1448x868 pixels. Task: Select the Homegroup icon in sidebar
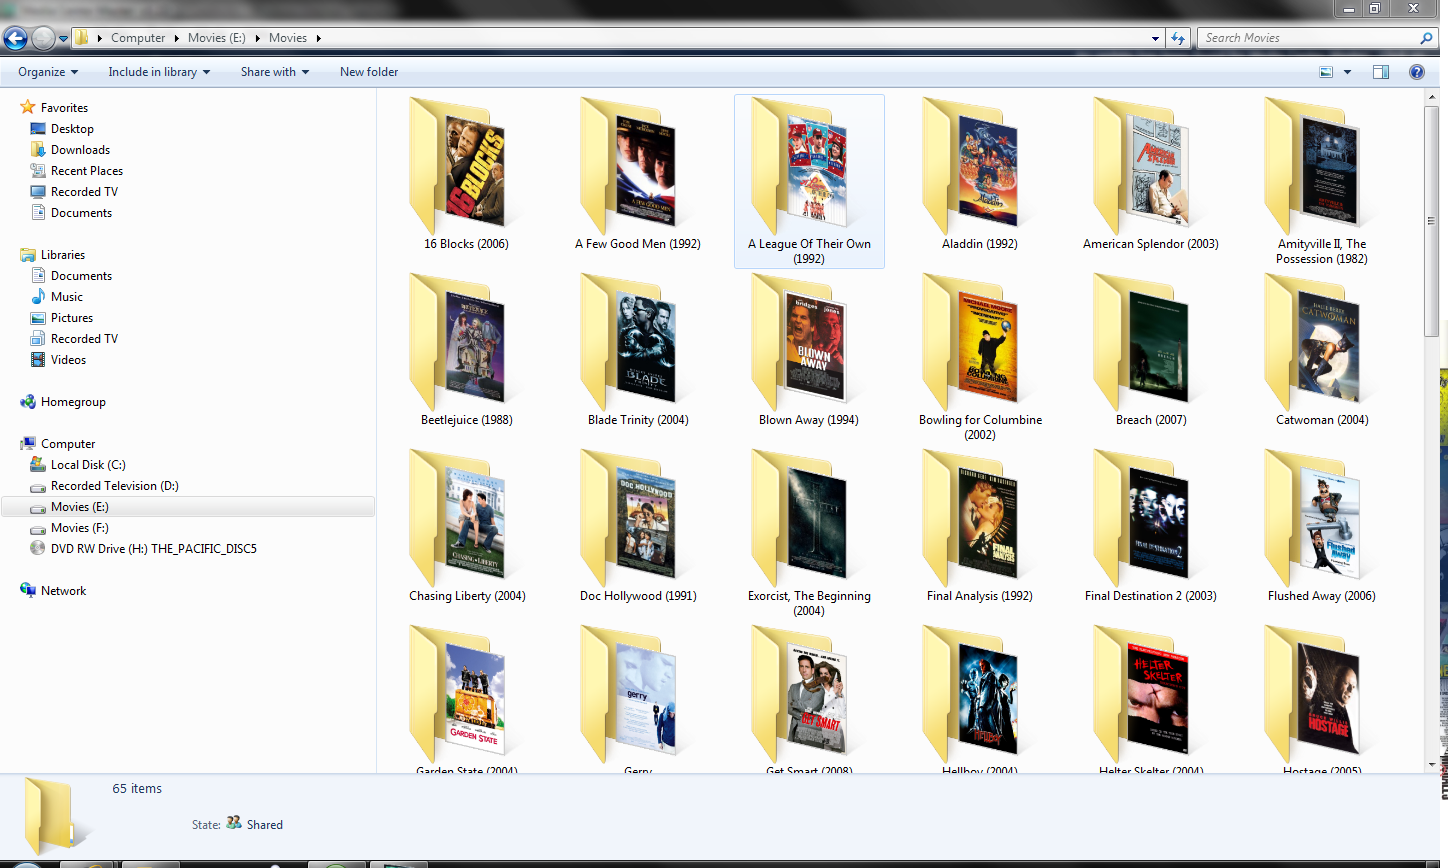tap(28, 402)
